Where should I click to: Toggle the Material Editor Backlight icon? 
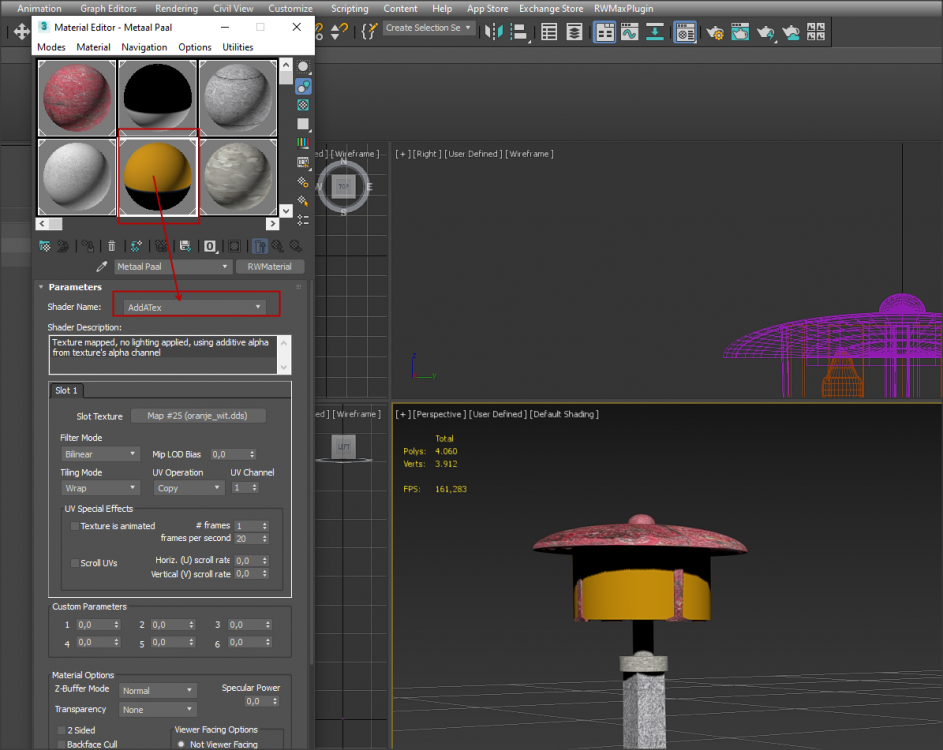[303, 87]
